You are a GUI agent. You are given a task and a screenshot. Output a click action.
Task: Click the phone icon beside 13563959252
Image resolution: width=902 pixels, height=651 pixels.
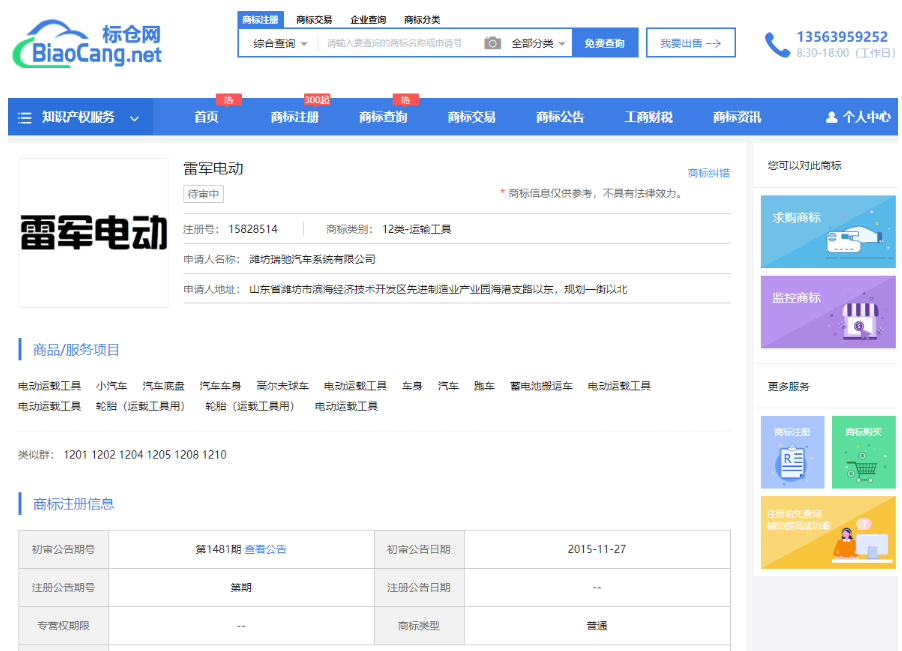pos(777,44)
